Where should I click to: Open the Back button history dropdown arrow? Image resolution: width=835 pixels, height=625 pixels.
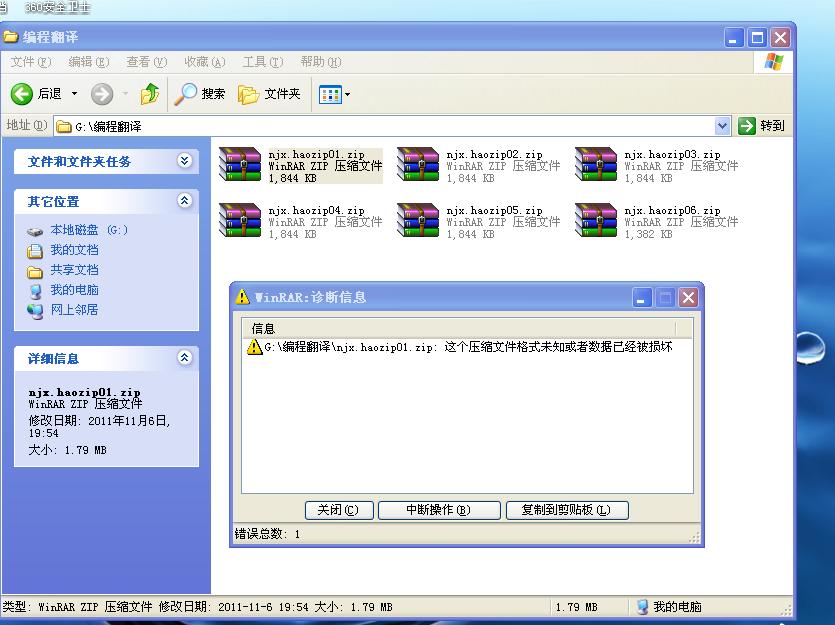(74, 94)
